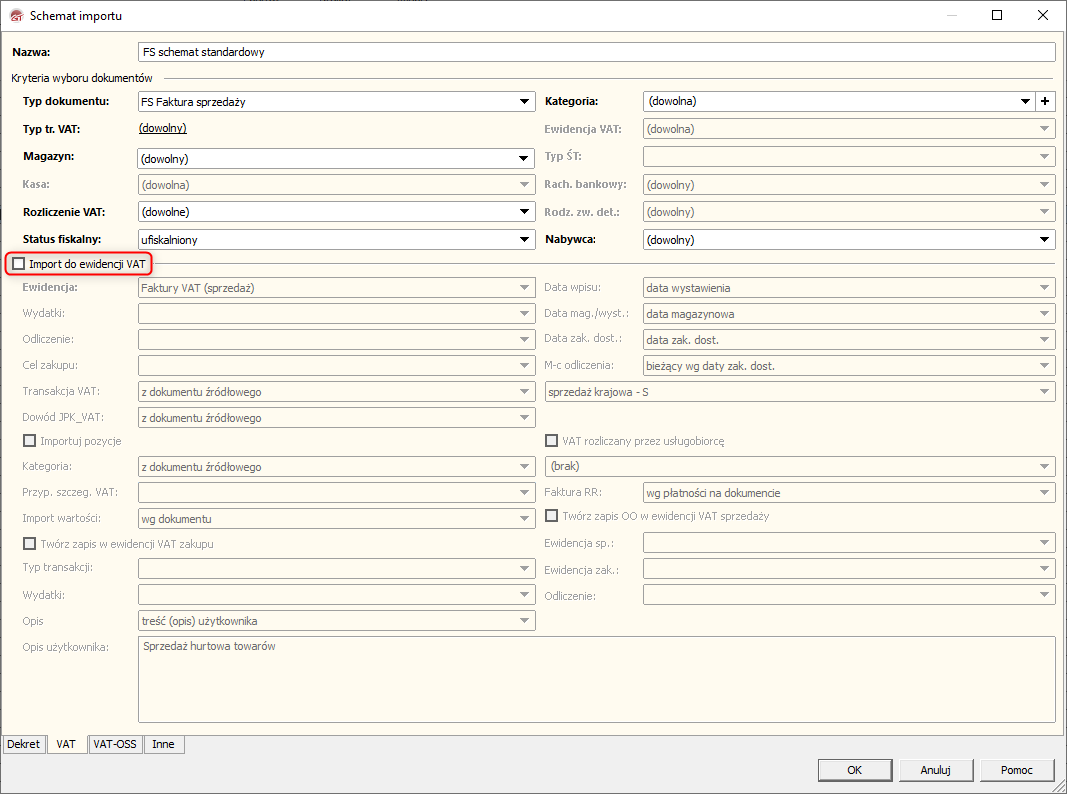Click the plus icon beside Kategoria
Image resolution: width=1067 pixels, height=794 pixels.
(x=1046, y=101)
